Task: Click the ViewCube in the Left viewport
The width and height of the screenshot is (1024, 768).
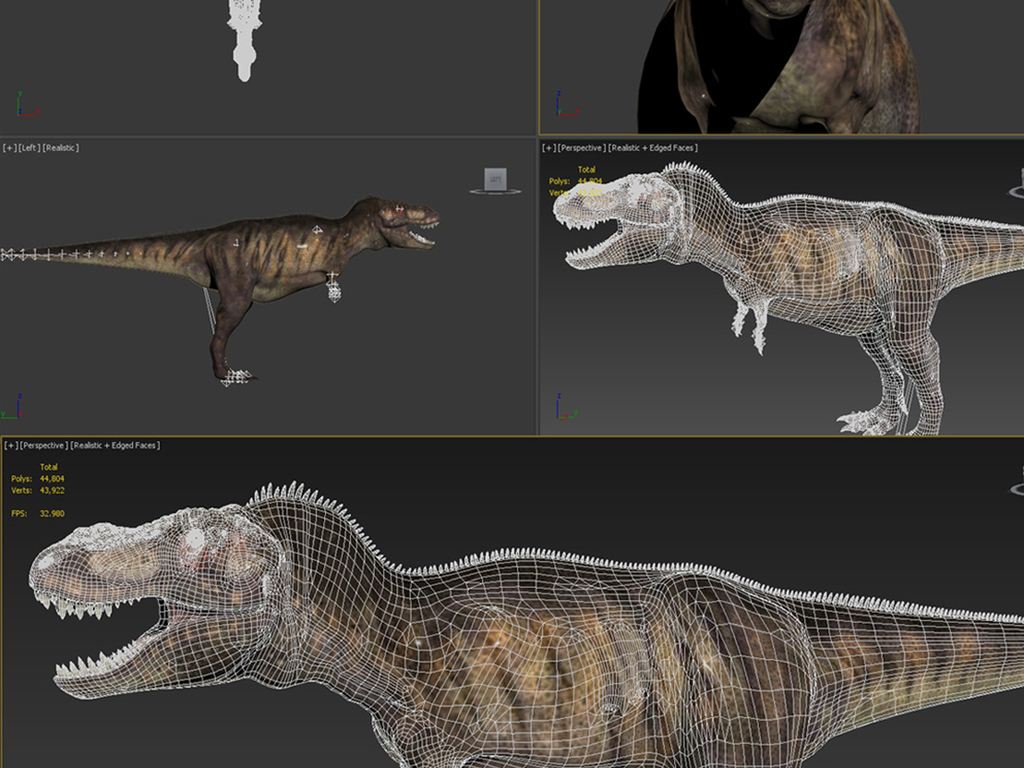Action: pos(494,179)
